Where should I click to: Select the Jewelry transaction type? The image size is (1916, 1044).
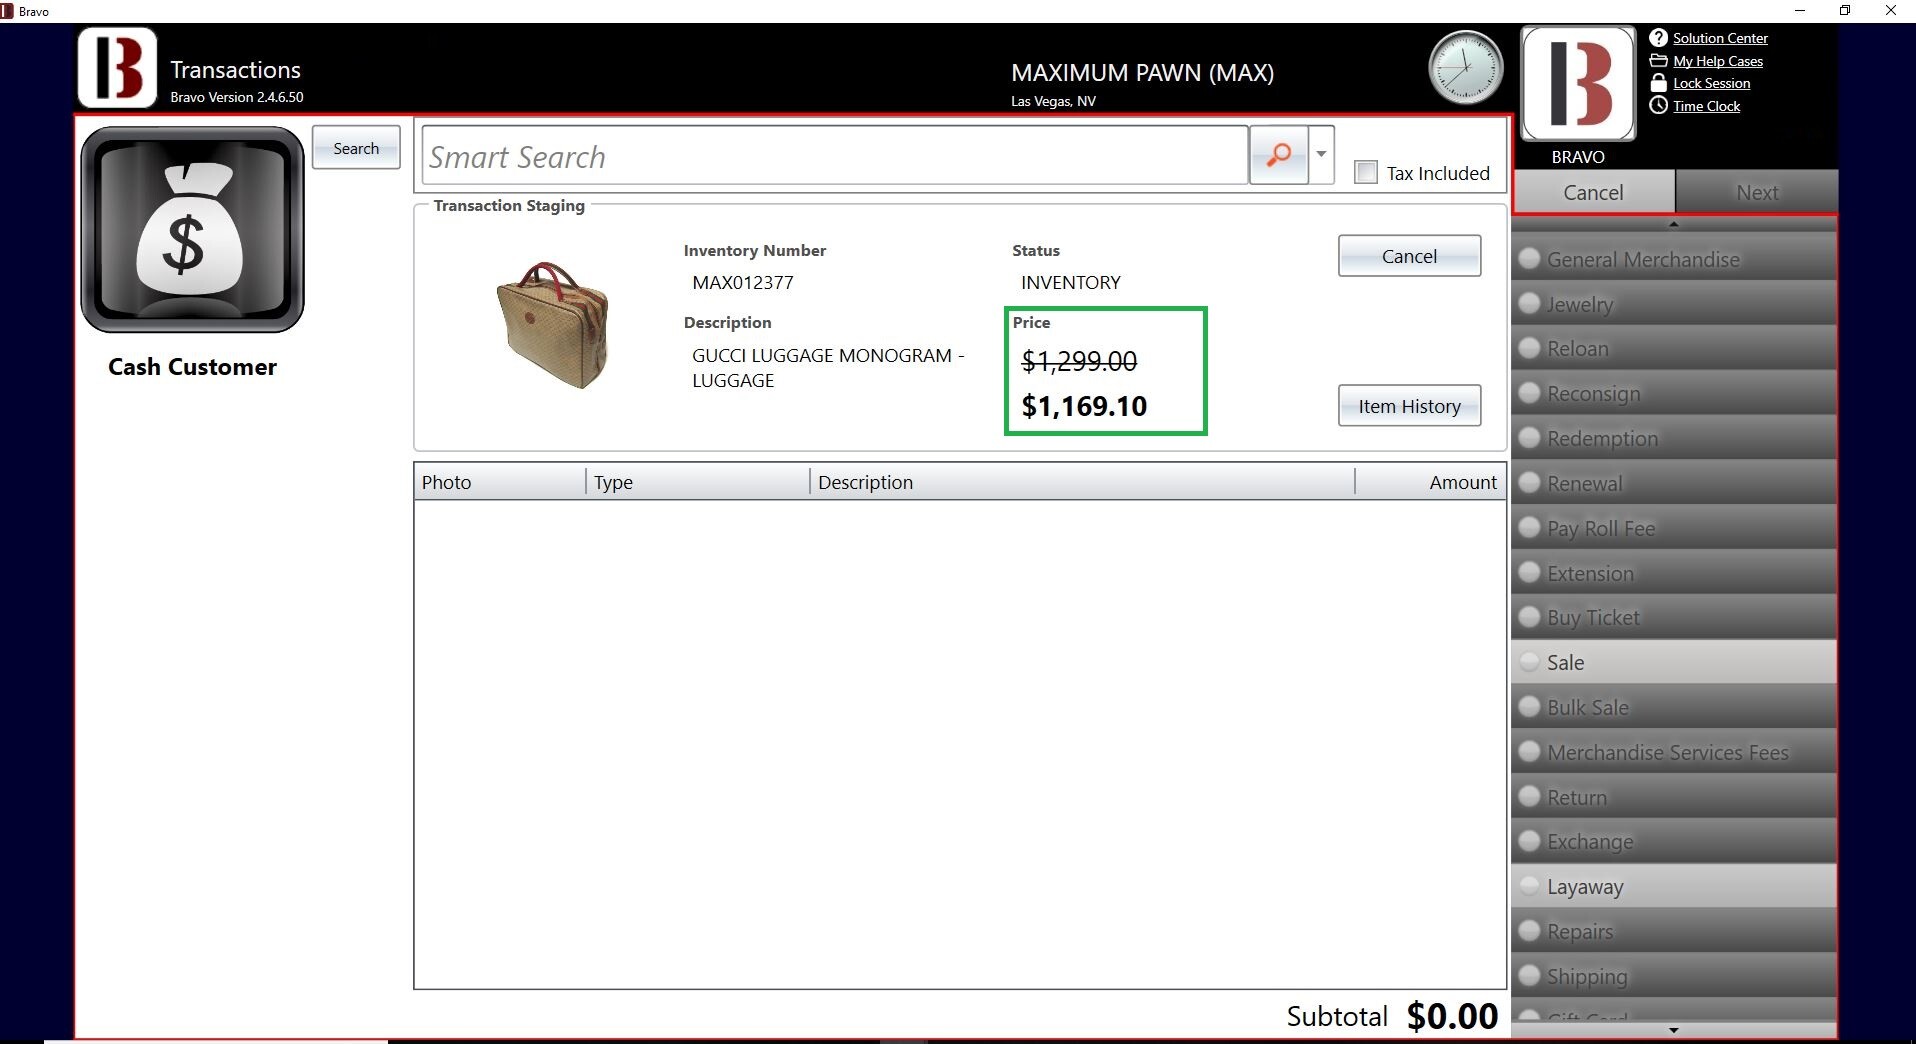pyautogui.click(x=1674, y=304)
